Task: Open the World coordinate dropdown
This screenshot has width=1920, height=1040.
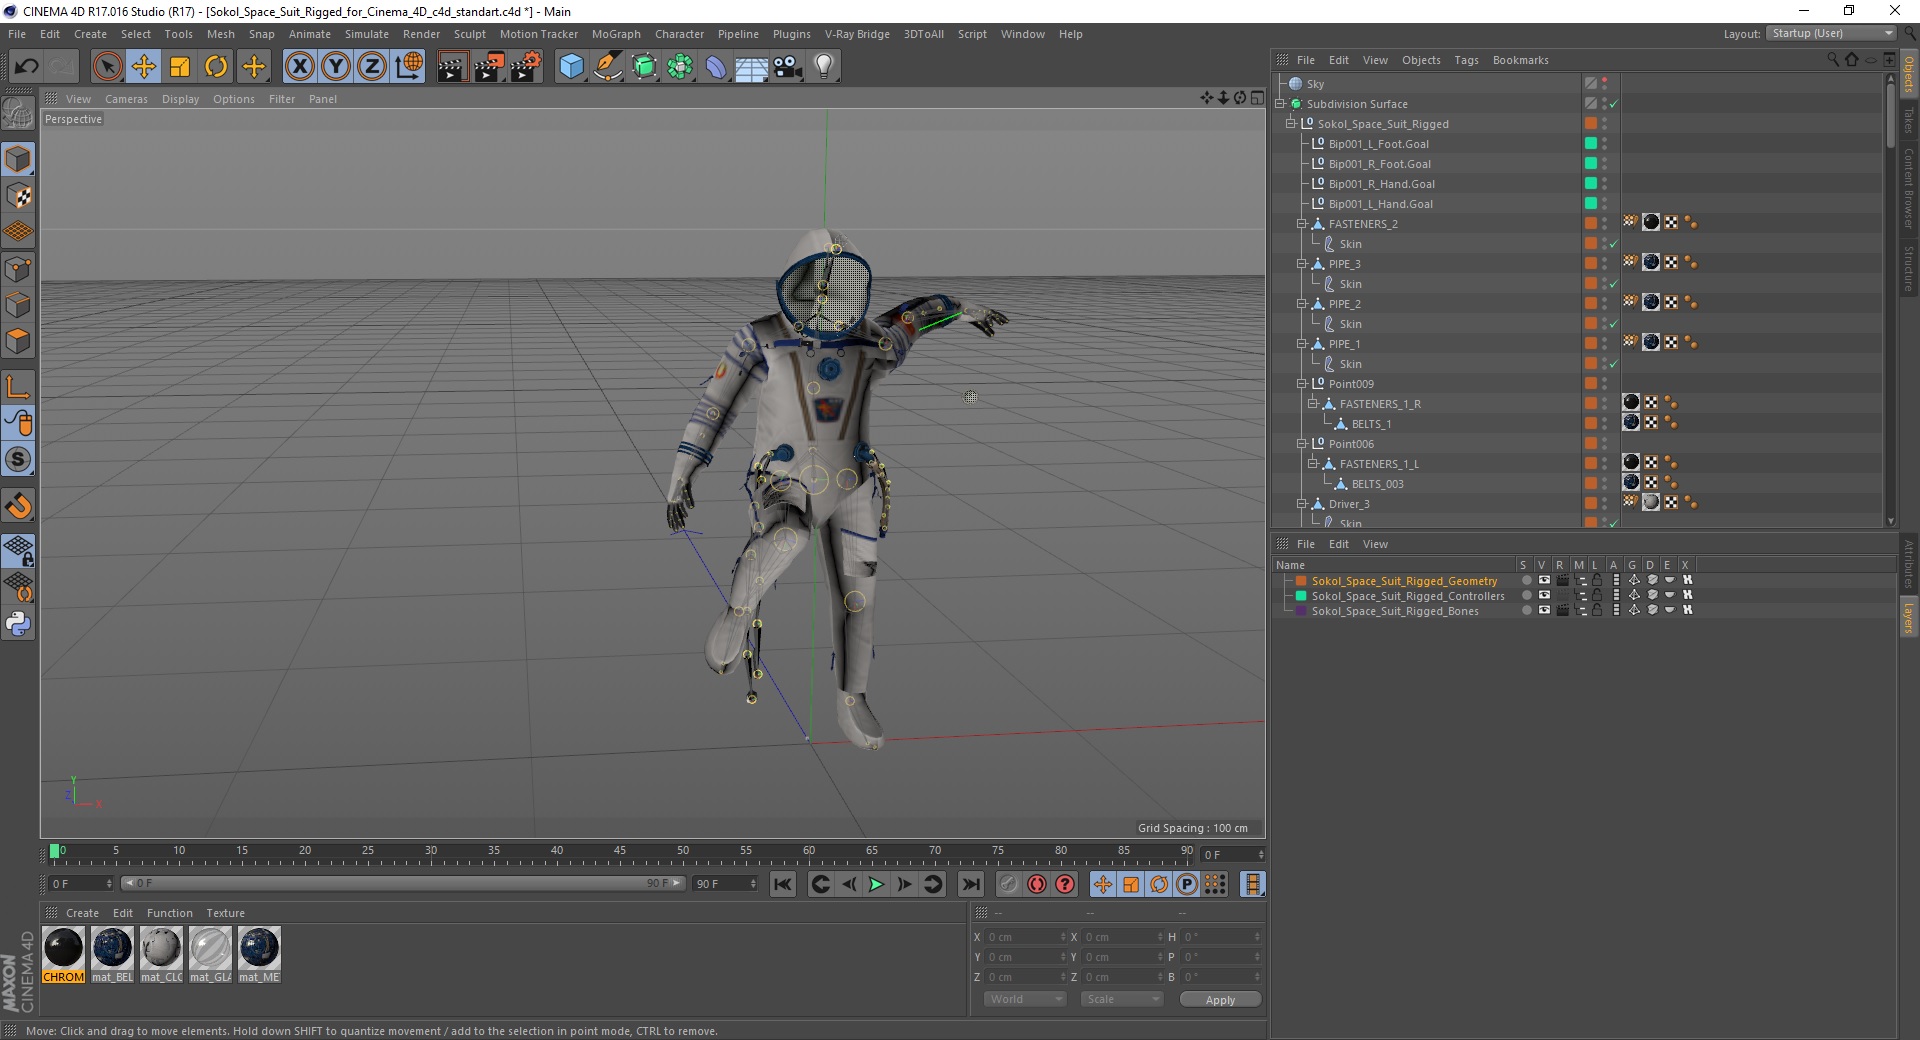Action: [x=1025, y=999]
